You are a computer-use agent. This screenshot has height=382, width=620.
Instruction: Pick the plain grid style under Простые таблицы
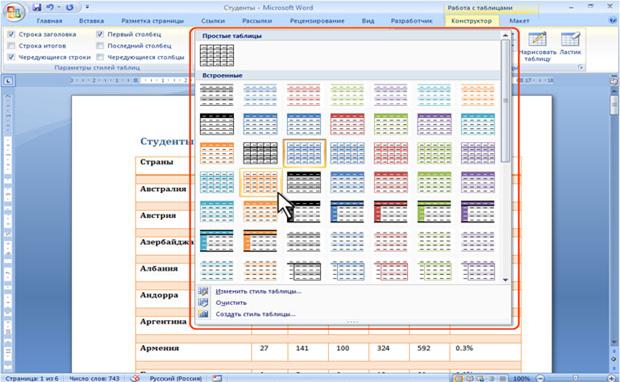pos(217,55)
